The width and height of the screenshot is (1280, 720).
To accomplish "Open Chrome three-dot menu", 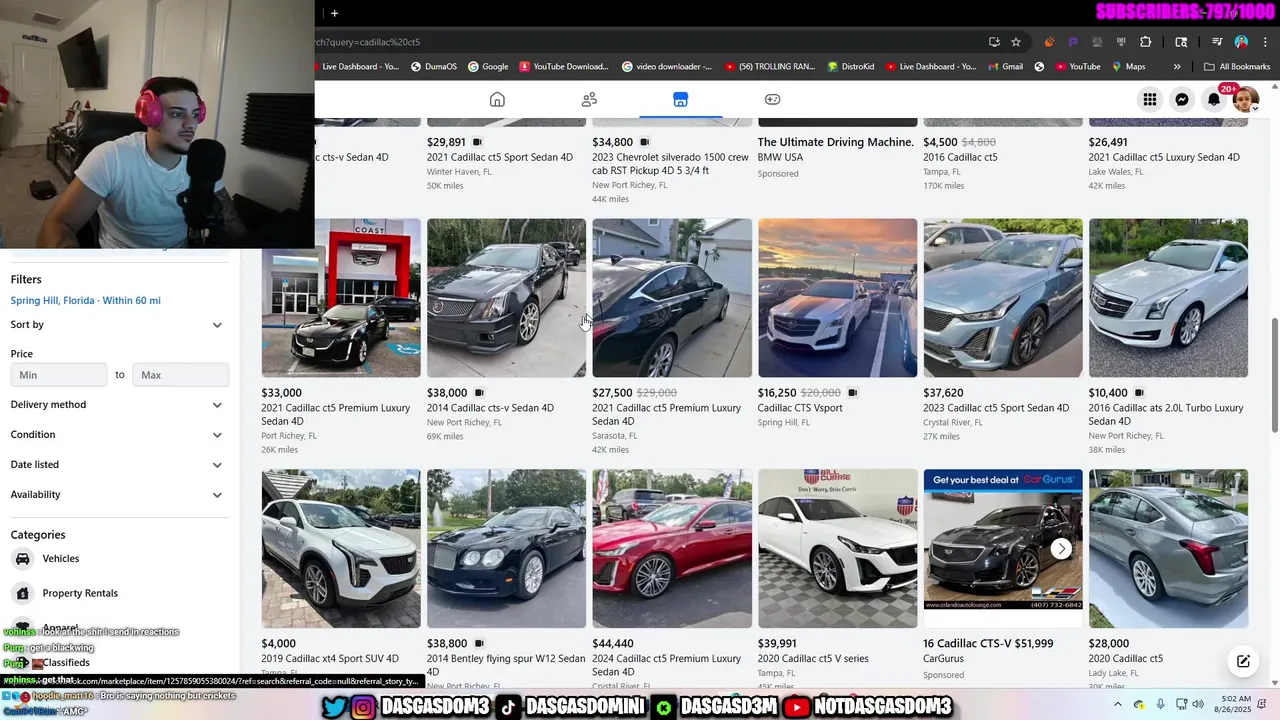I will pyautogui.click(x=1263, y=42).
